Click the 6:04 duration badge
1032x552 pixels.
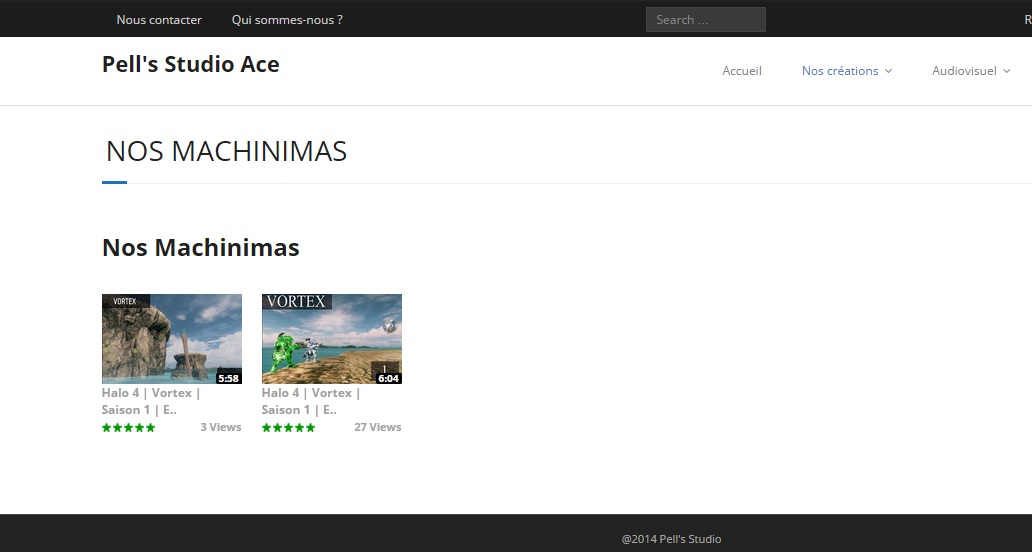tap(388, 378)
